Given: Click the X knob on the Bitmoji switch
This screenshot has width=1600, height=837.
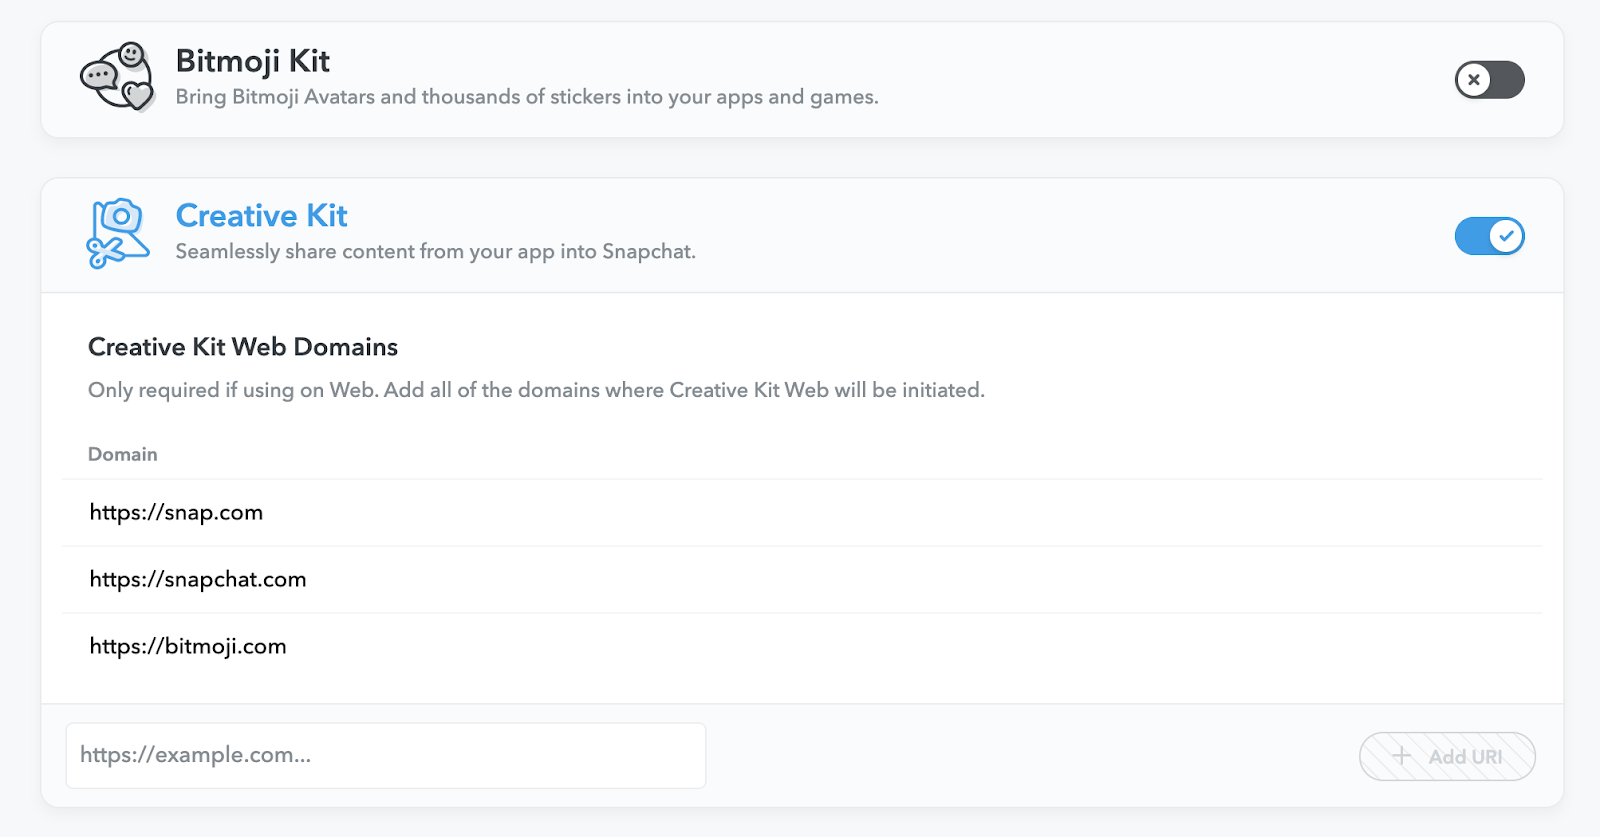Looking at the screenshot, I should coord(1474,80).
